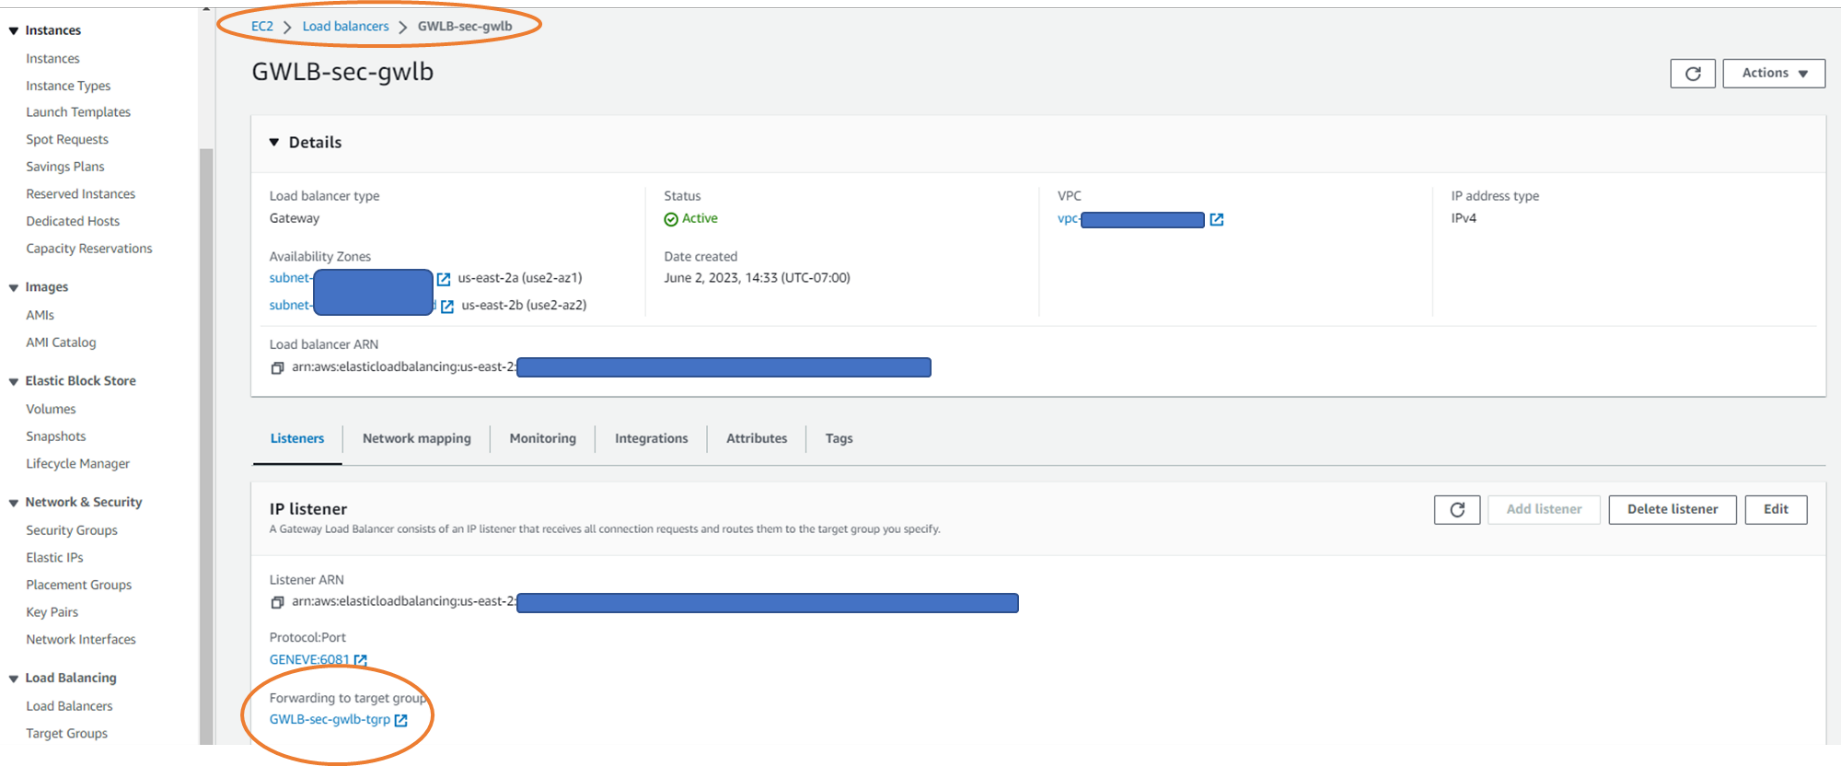
Task: Open AMIs in the sidebar
Action: click(x=40, y=315)
